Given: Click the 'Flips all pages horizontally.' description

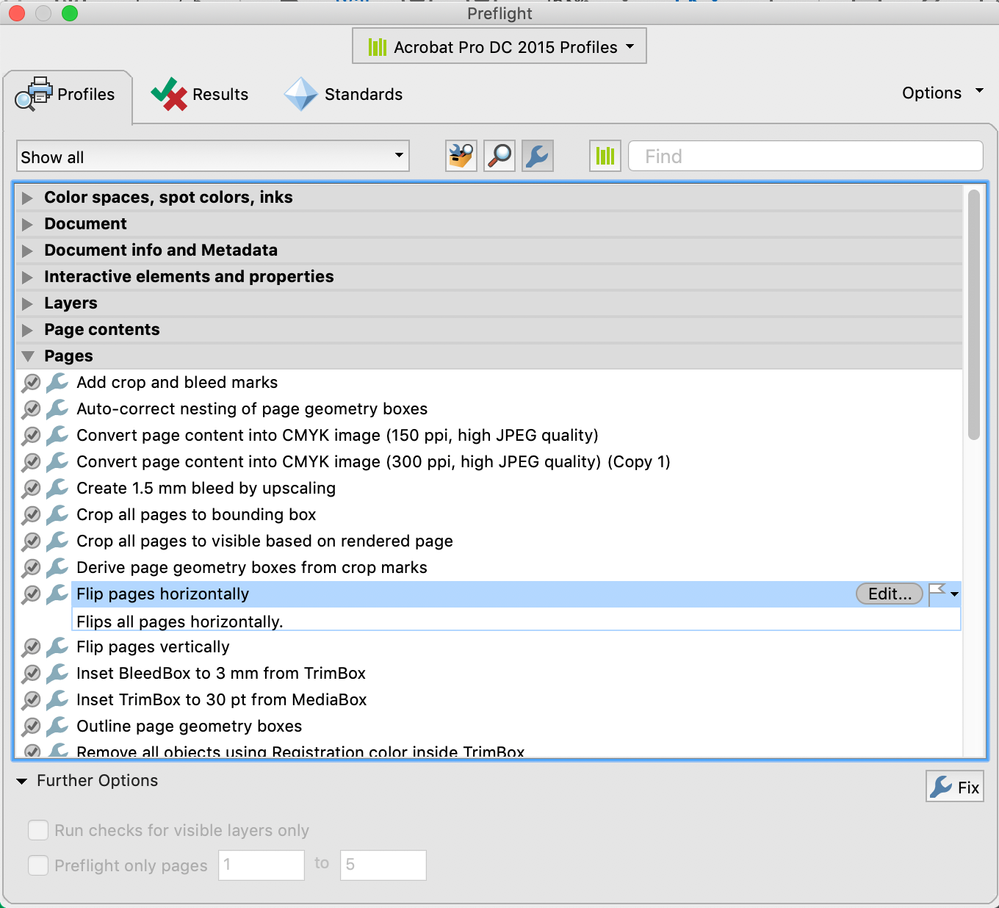Looking at the screenshot, I should pos(180,621).
